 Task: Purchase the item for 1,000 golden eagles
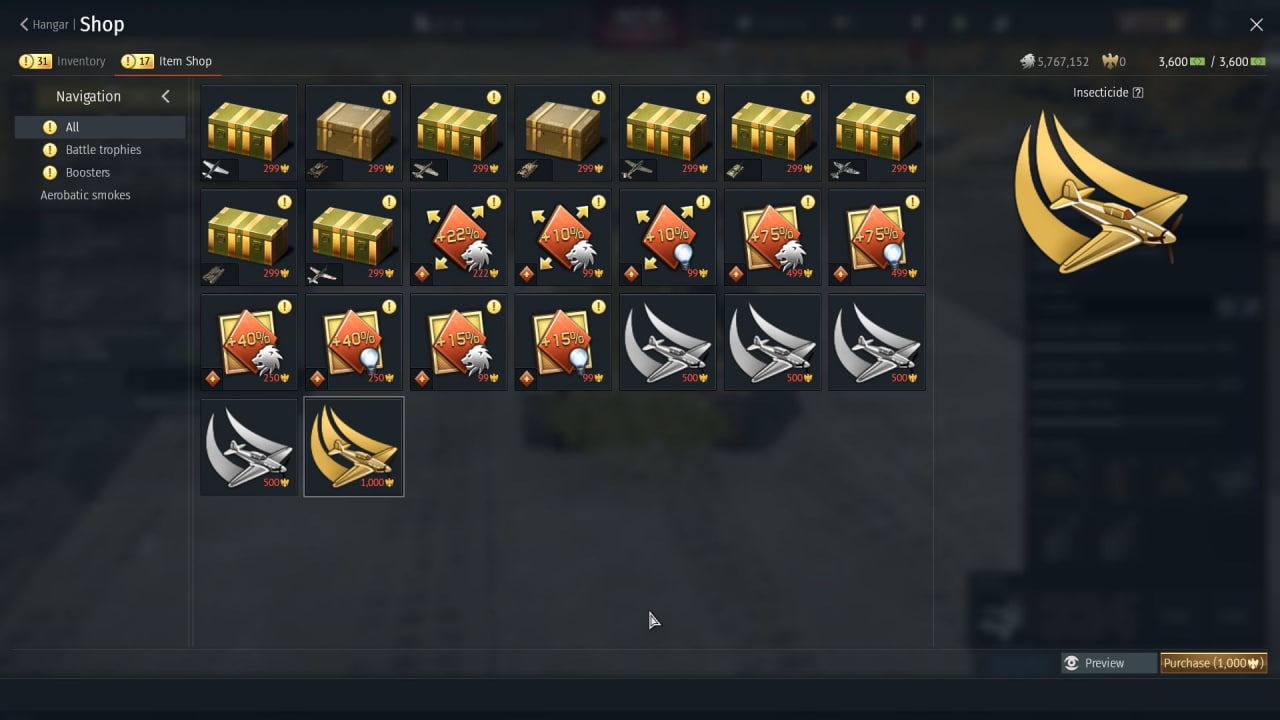point(1213,663)
